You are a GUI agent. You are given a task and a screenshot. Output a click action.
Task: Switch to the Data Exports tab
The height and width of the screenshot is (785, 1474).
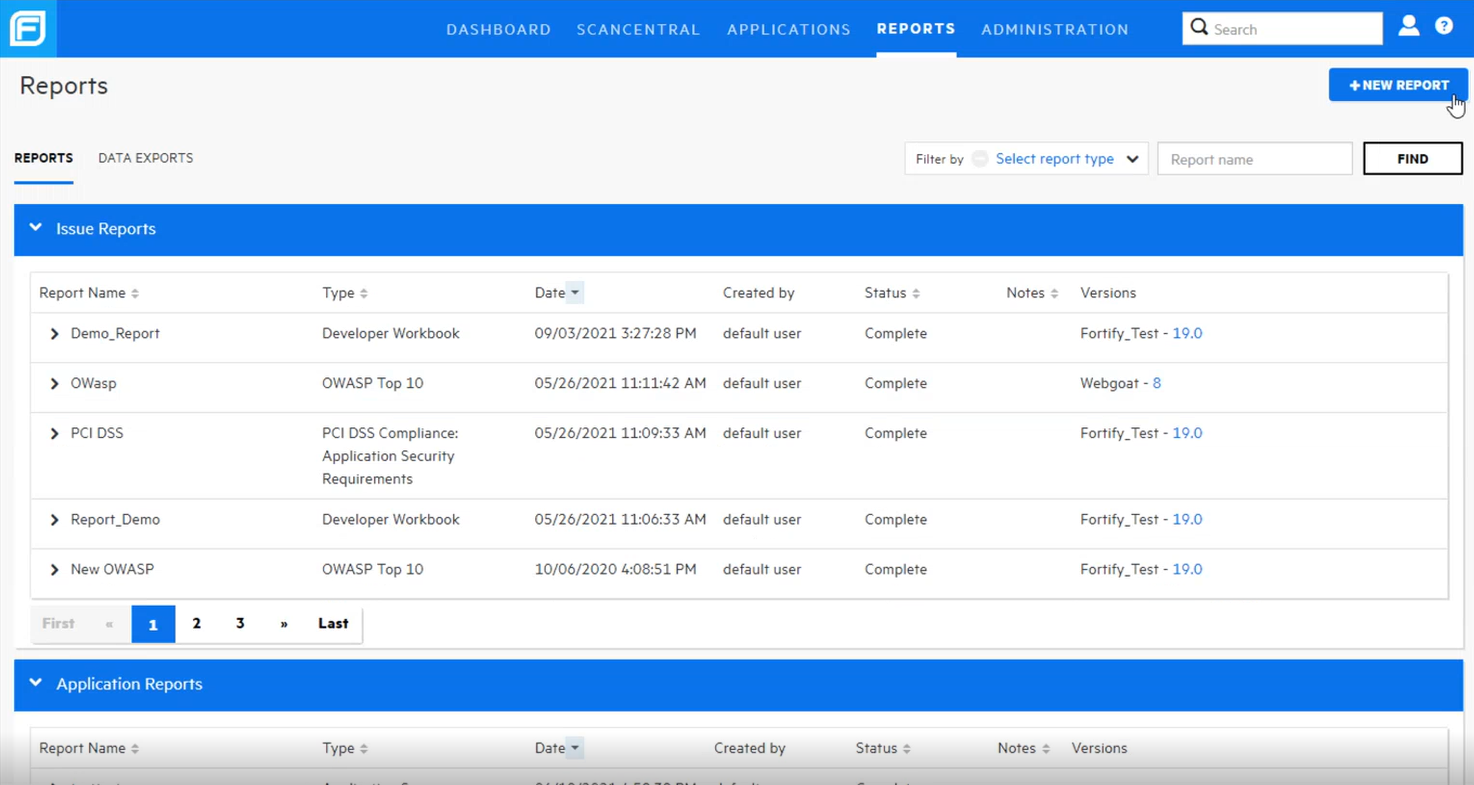click(x=145, y=158)
